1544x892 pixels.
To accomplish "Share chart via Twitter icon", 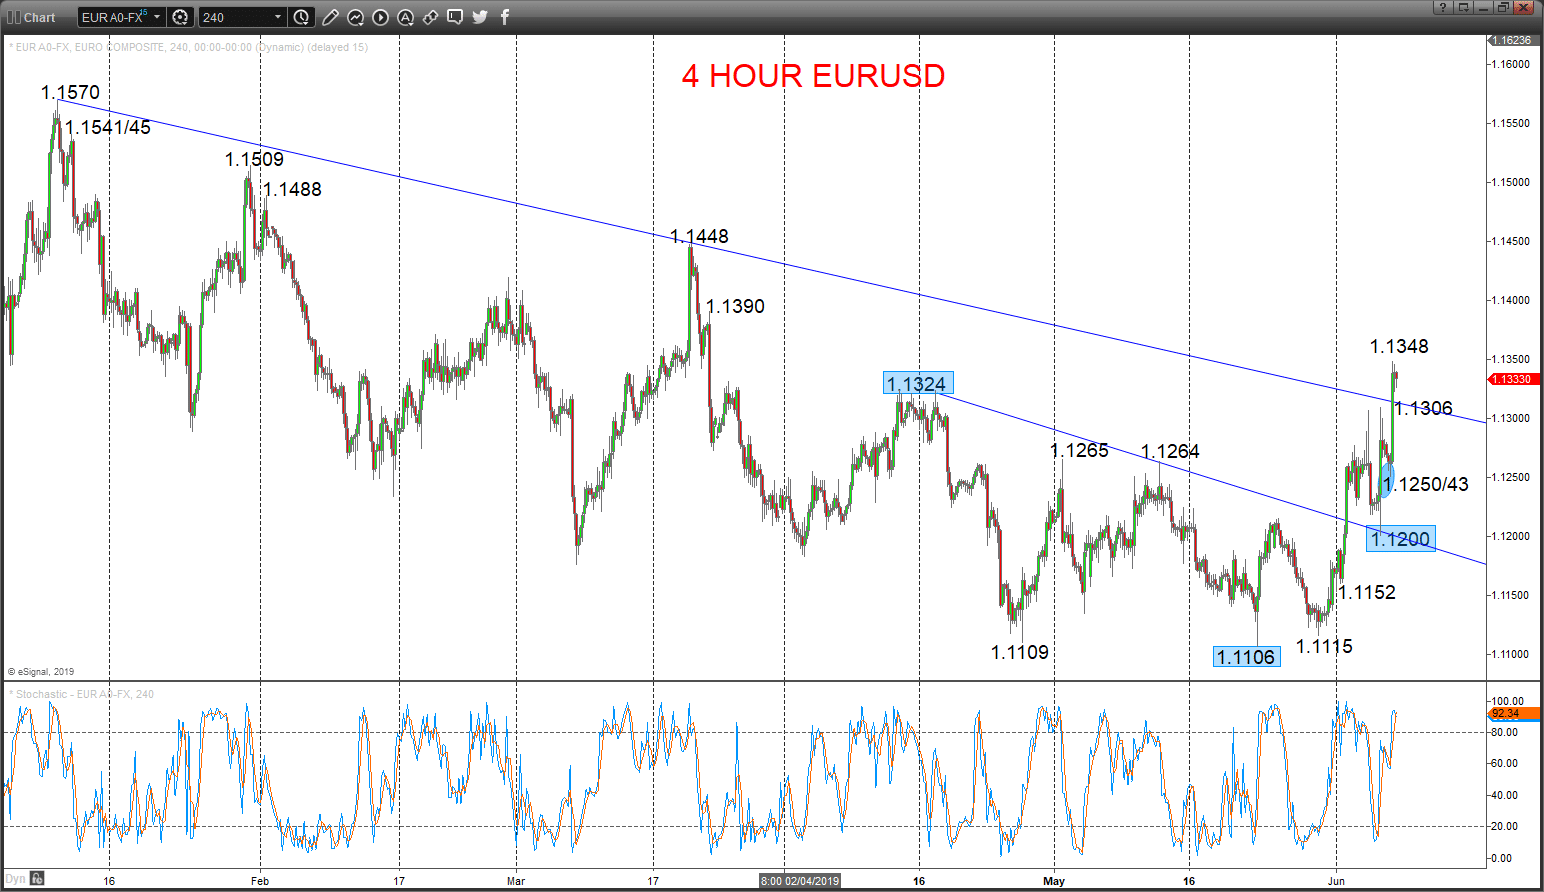I will click(480, 17).
